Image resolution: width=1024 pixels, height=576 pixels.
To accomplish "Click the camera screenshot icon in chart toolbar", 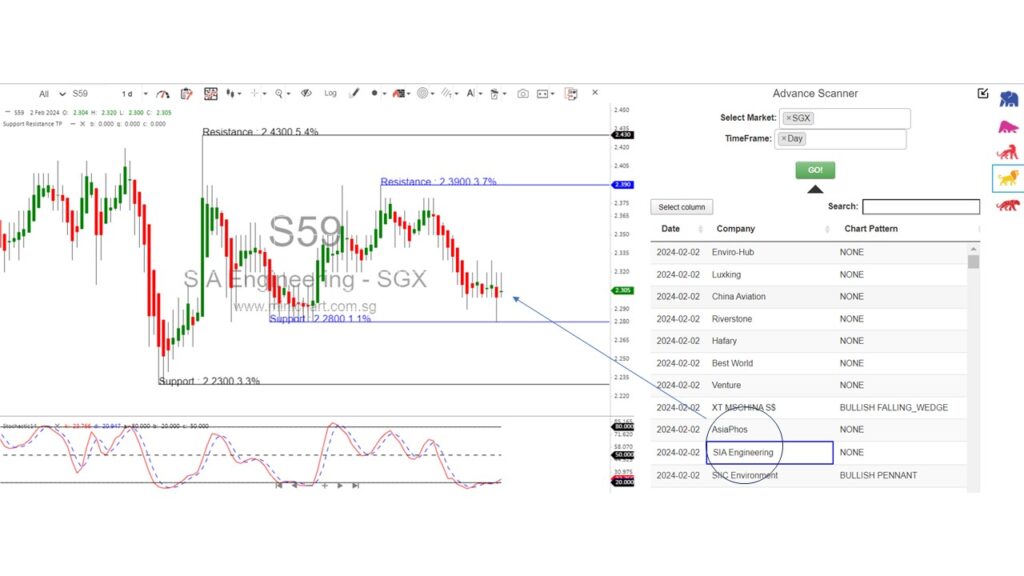I will click(522, 93).
